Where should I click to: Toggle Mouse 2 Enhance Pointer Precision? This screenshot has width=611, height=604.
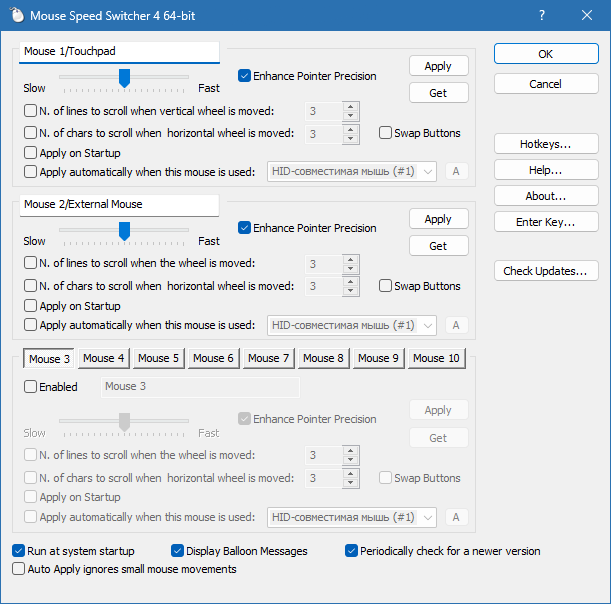coord(244,228)
